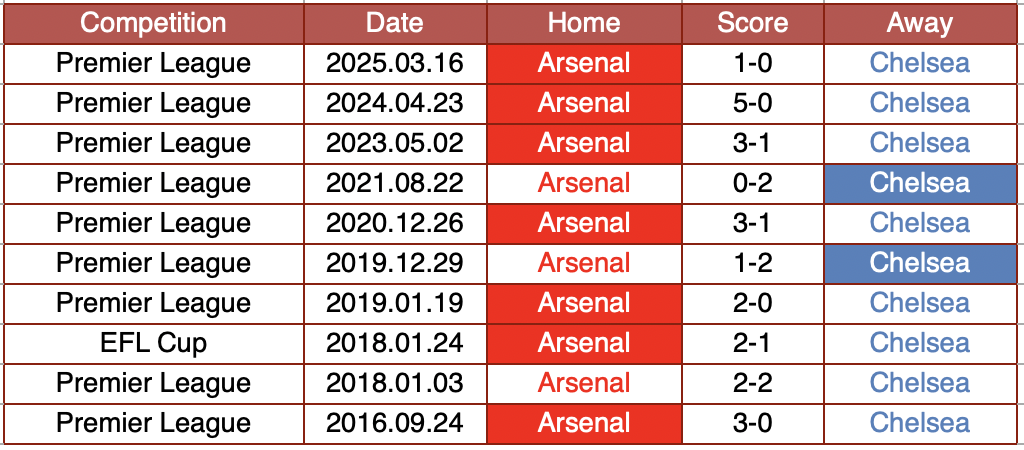1024x450 pixels.
Task: Click Arsenal in the 2025.03.16 row
Action: point(584,63)
